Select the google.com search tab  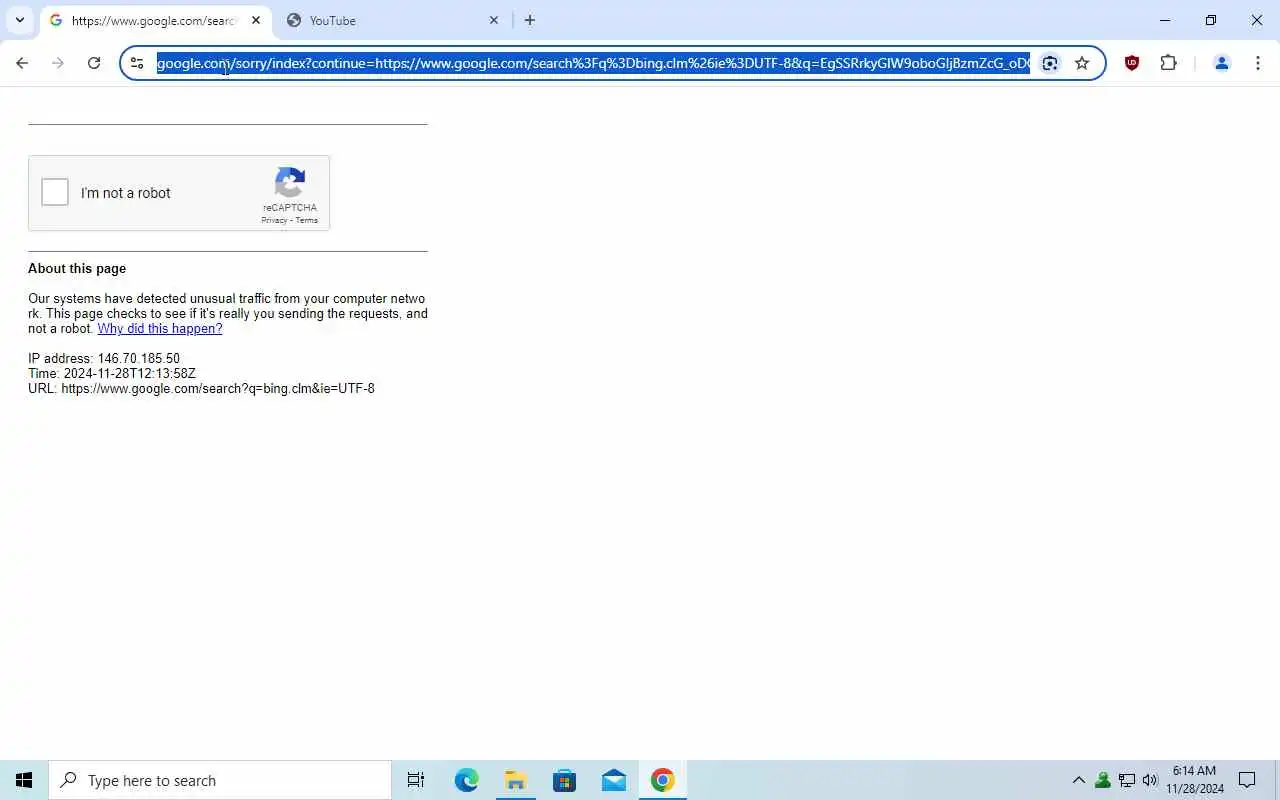(155, 20)
